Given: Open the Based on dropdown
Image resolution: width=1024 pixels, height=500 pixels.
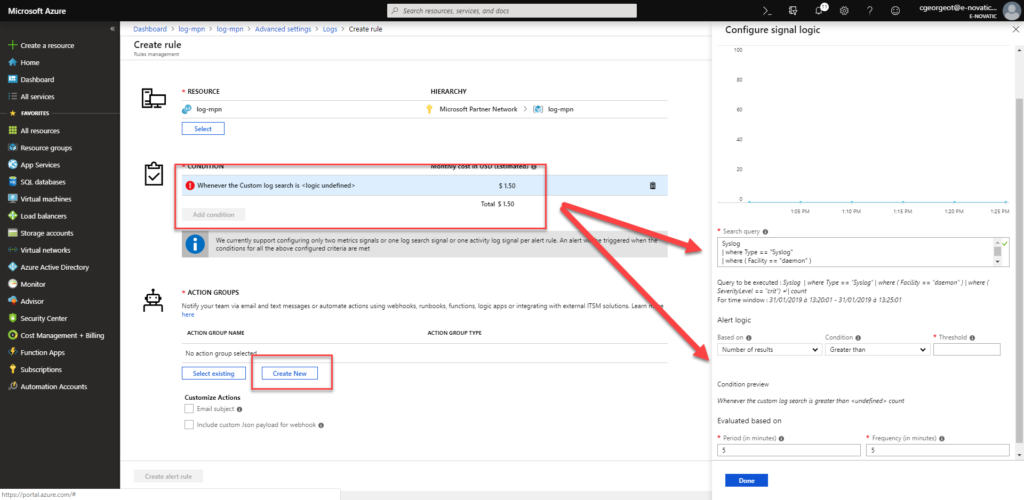Looking at the screenshot, I should click(x=768, y=349).
